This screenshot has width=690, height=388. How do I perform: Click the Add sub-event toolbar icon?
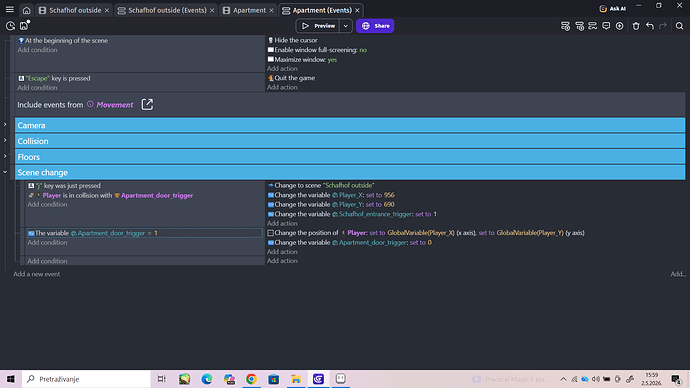[x=580, y=26]
